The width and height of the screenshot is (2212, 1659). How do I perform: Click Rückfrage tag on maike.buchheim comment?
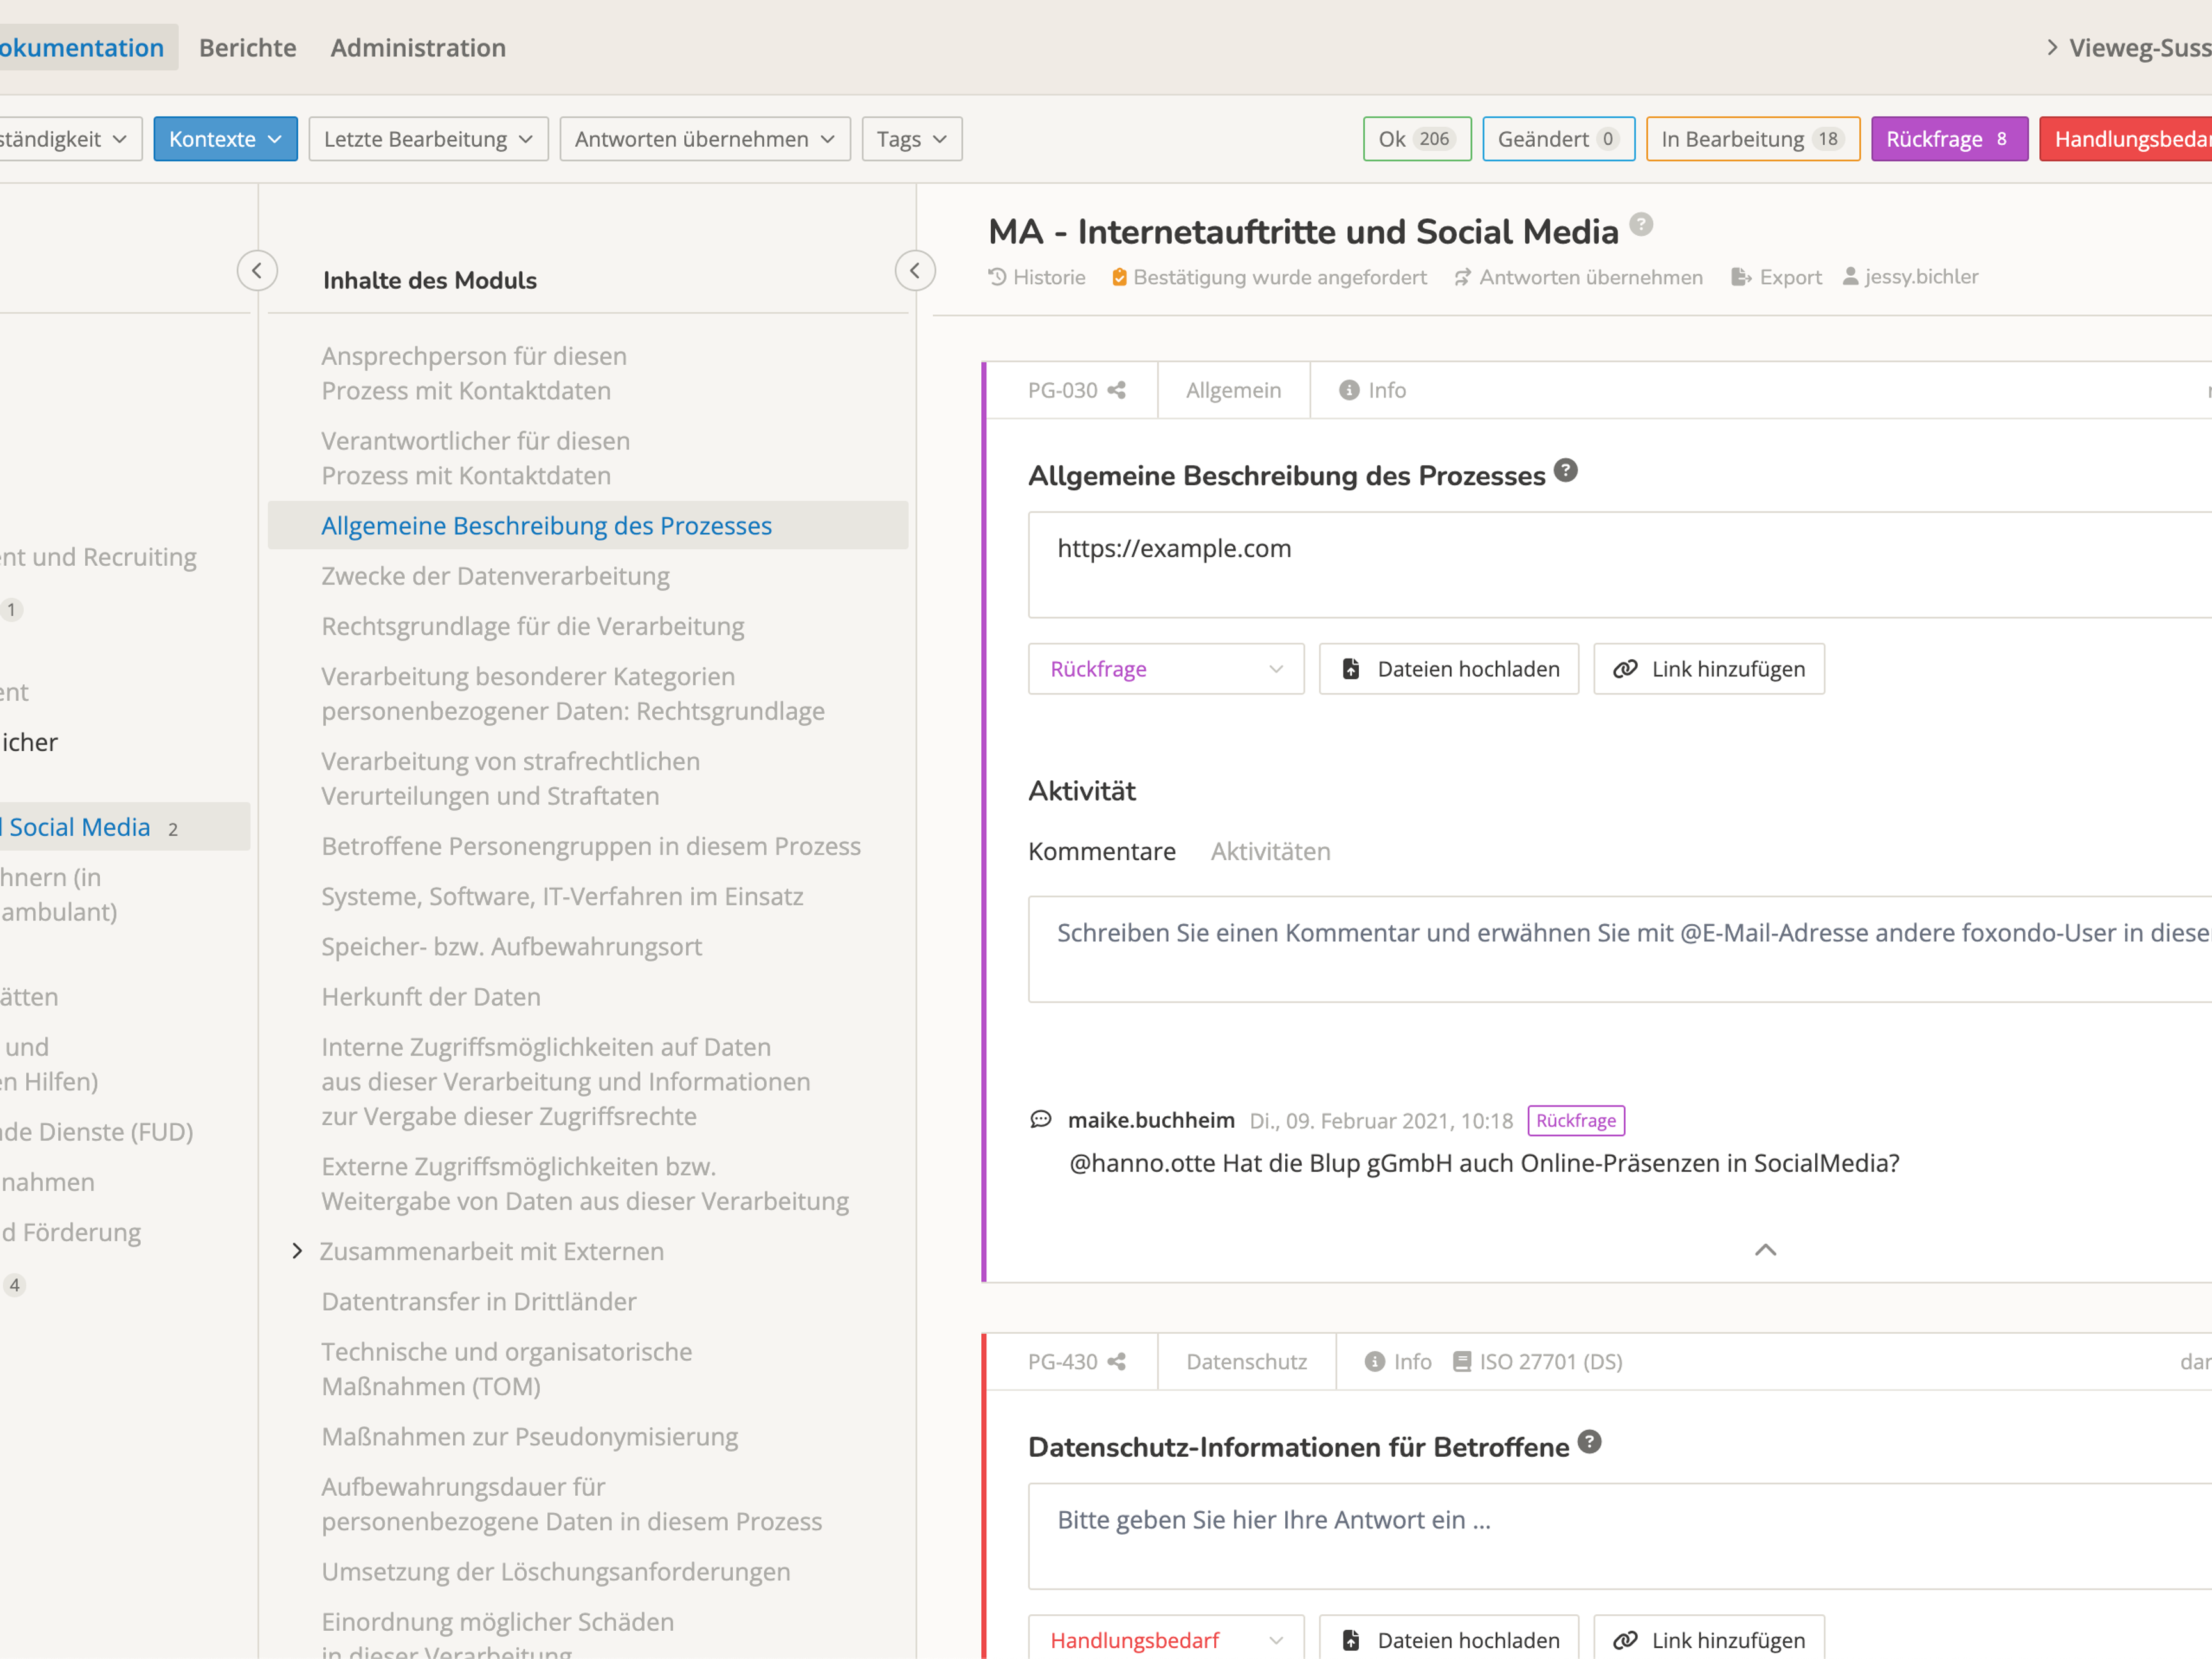click(x=1575, y=1120)
